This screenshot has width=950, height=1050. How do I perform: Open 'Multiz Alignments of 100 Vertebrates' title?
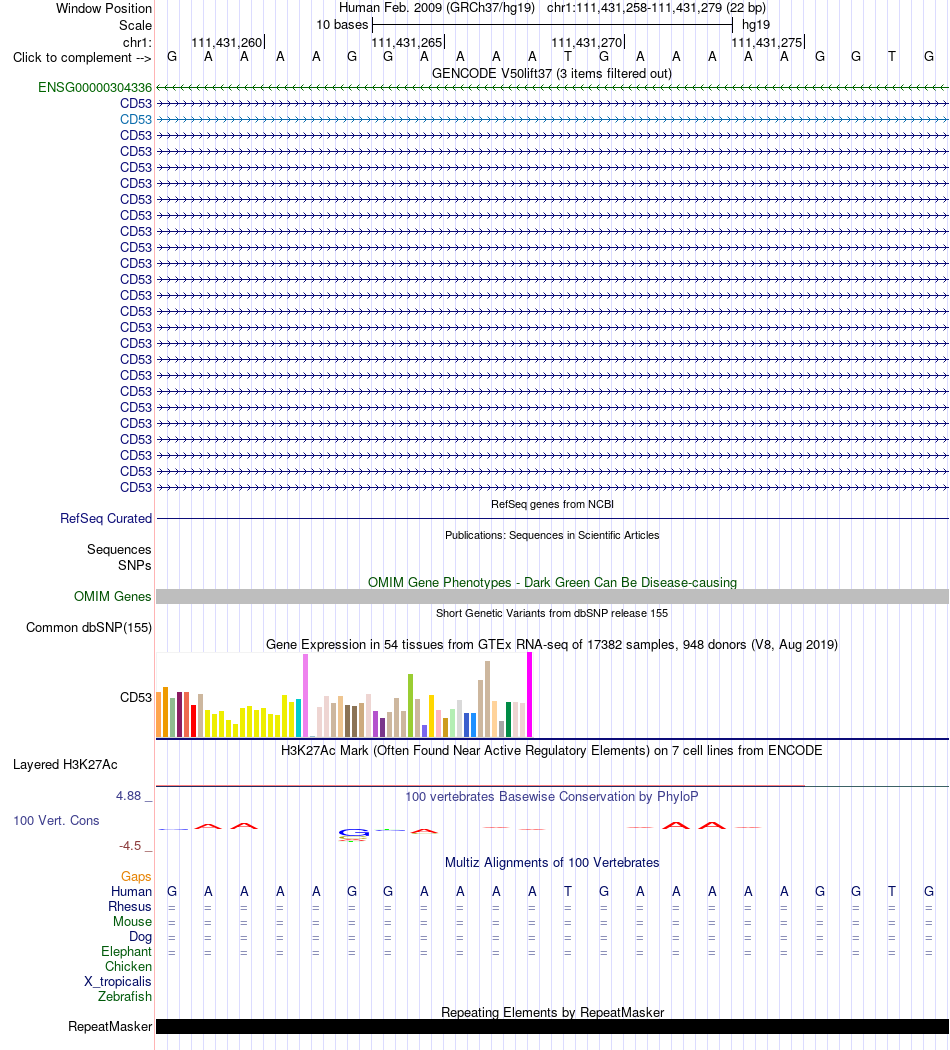coord(552,862)
